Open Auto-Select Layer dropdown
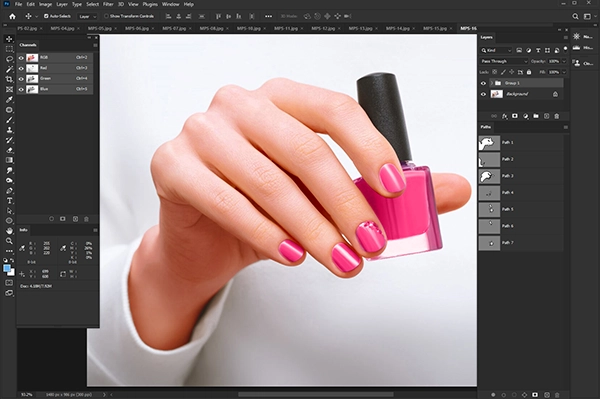 click(88, 16)
